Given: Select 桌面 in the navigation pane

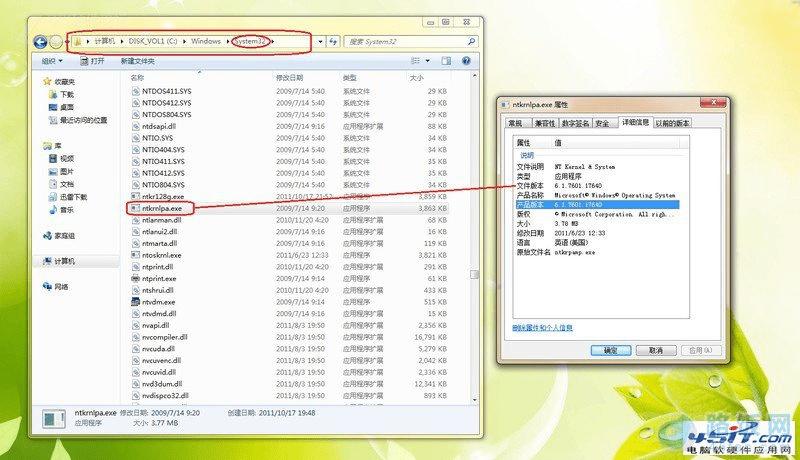Looking at the screenshot, I should 61,107.
